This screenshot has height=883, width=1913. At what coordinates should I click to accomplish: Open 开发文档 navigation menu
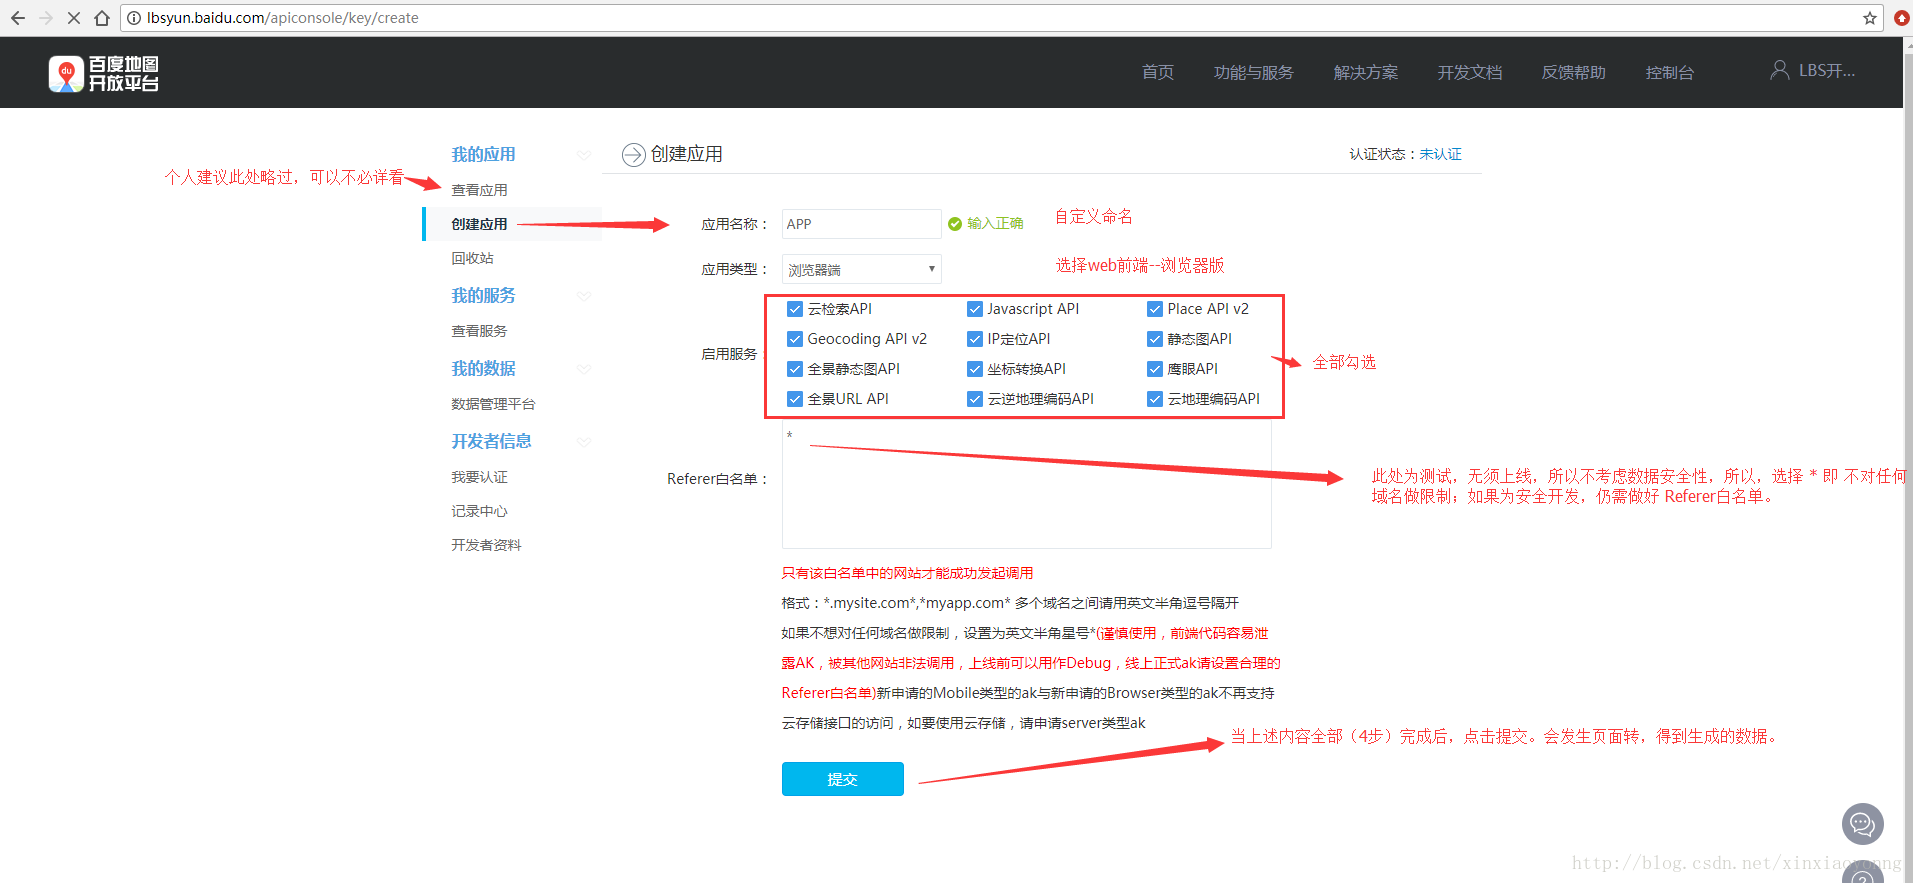(x=1470, y=72)
